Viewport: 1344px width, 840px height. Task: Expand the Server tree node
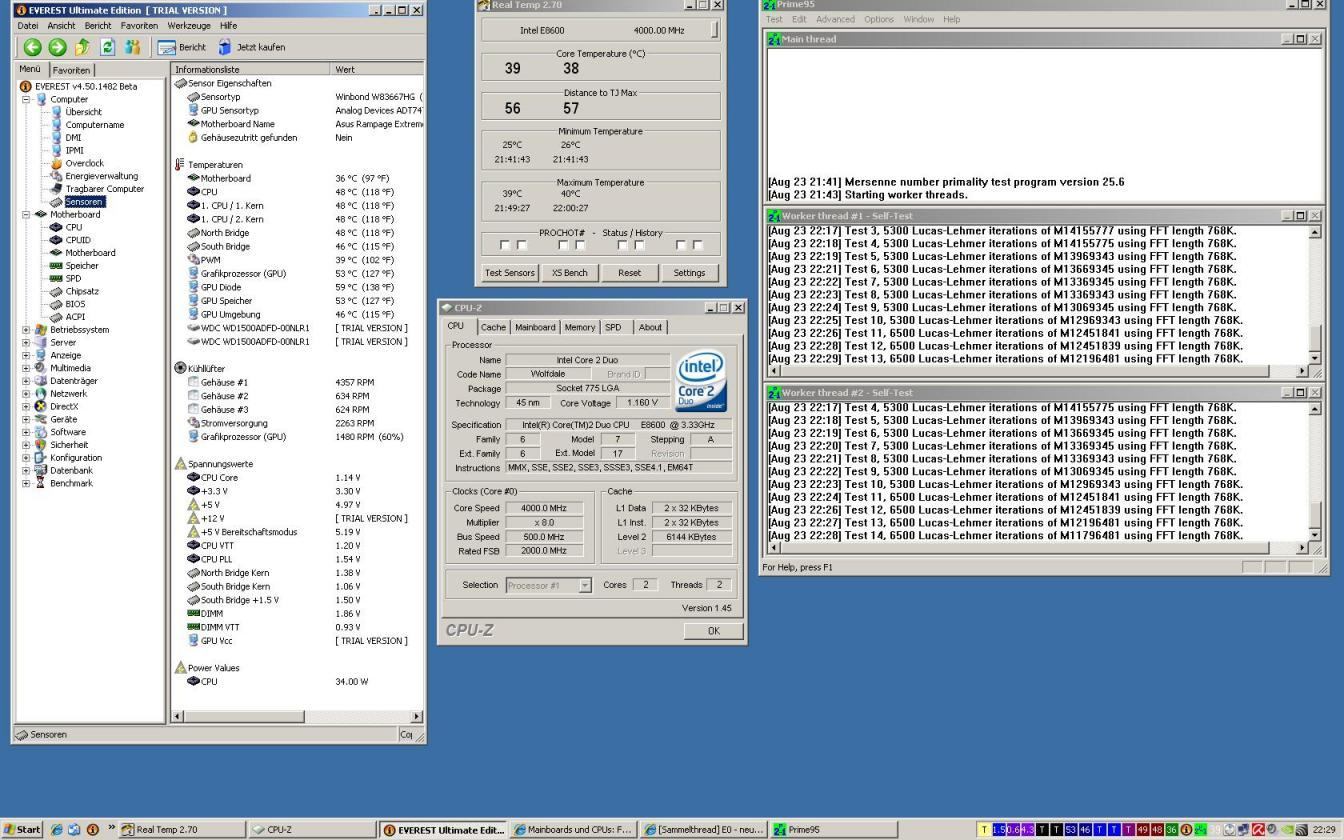[26, 343]
